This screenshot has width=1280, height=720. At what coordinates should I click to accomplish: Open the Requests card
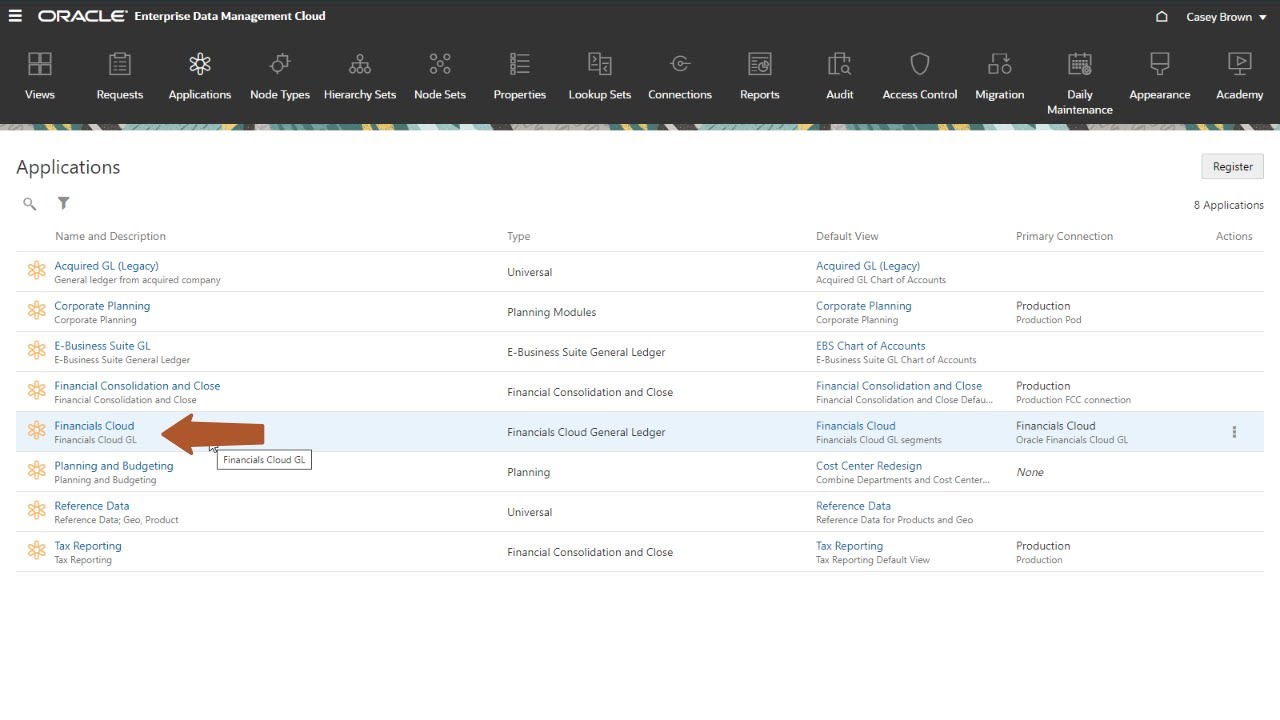120,77
